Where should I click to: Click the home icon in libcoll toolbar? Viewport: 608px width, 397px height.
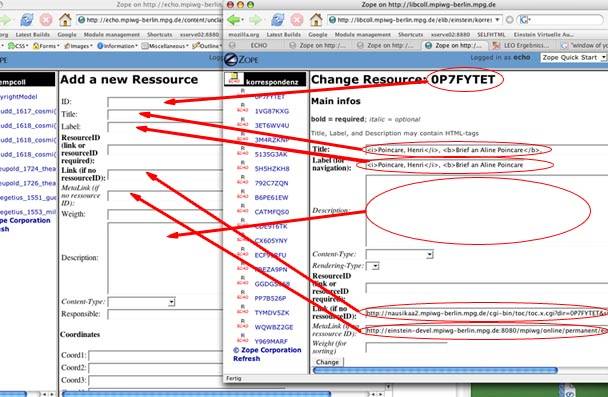click(x=316, y=19)
